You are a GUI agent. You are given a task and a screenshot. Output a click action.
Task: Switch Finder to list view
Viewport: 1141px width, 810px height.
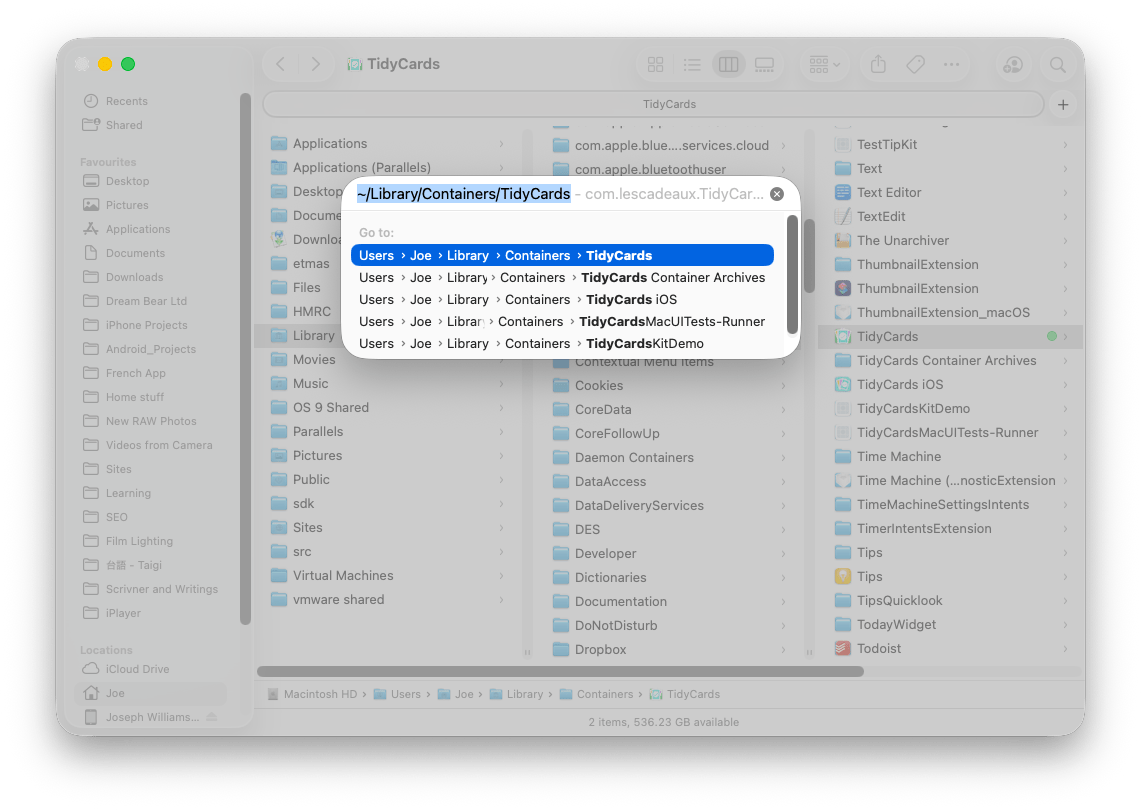pyautogui.click(x=692, y=64)
